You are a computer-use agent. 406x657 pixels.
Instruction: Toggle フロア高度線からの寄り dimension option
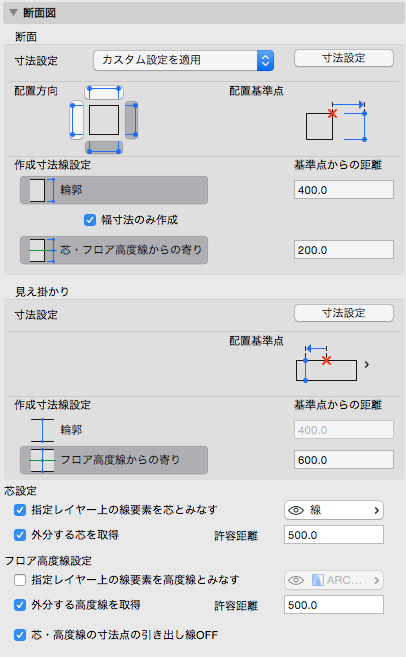click(114, 460)
